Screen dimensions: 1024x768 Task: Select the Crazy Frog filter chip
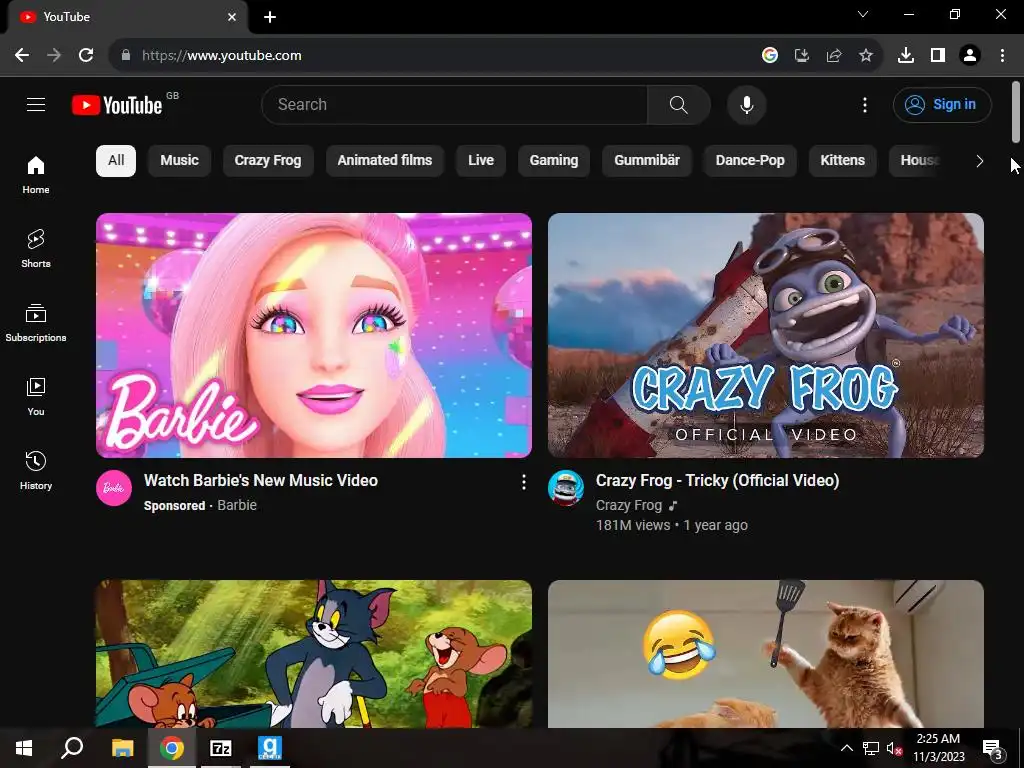tap(268, 161)
